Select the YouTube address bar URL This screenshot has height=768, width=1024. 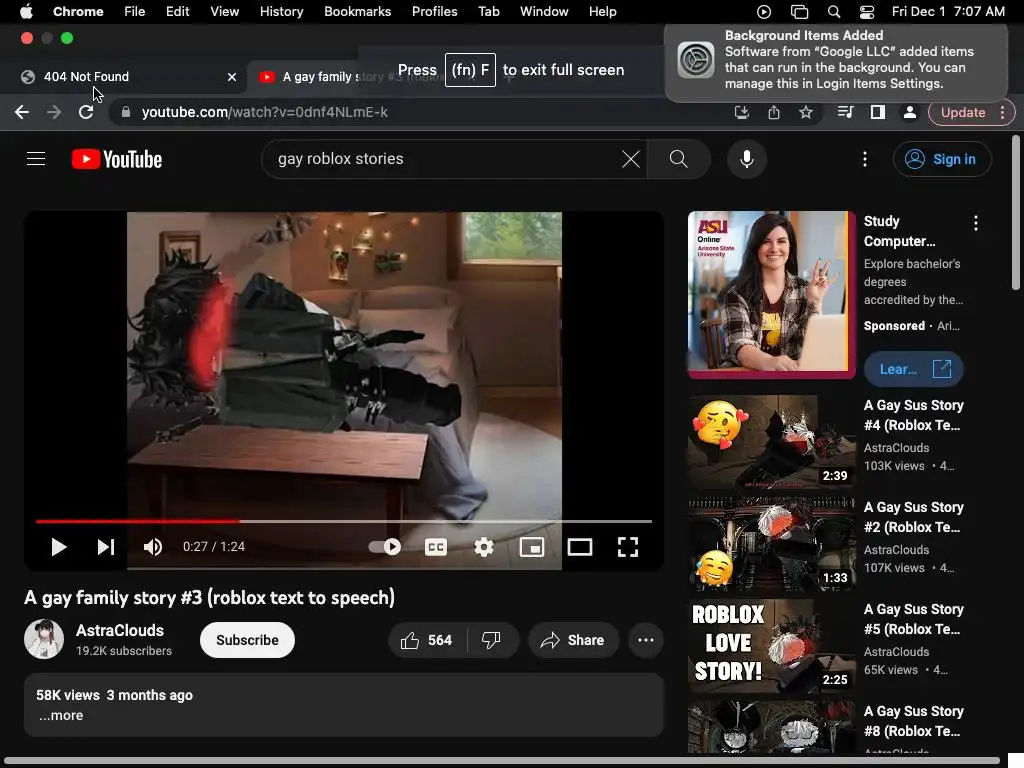click(264, 112)
